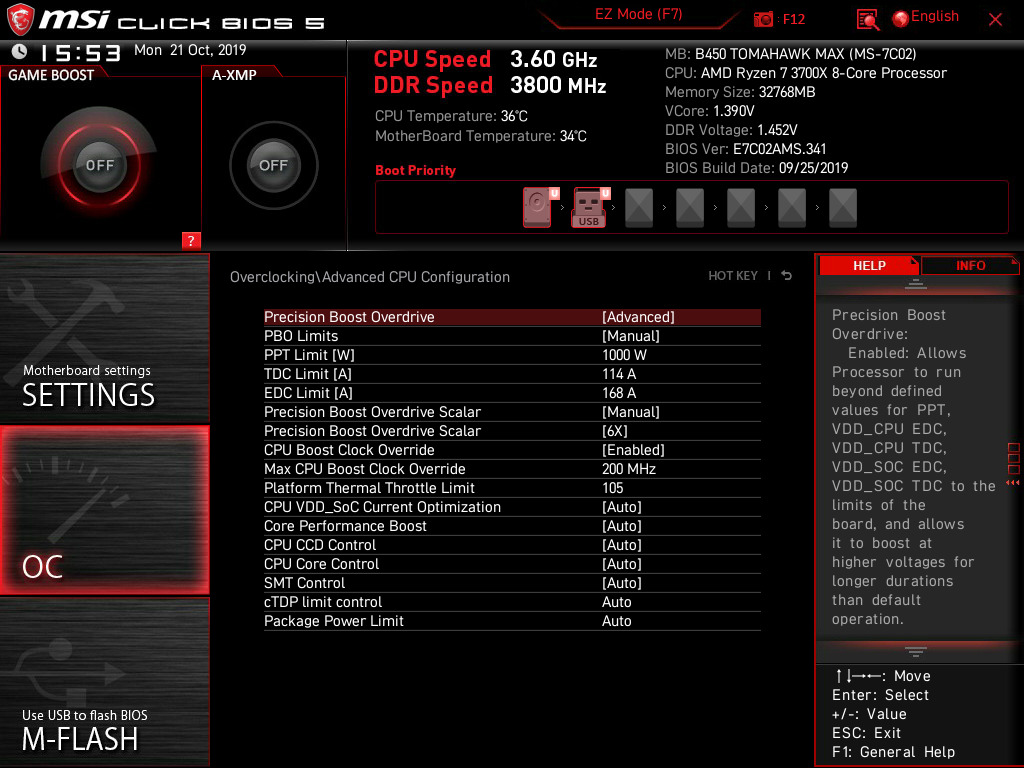1024x768 pixels.
Task: Click the sixth boot priority slot
Action: [792, 208]
